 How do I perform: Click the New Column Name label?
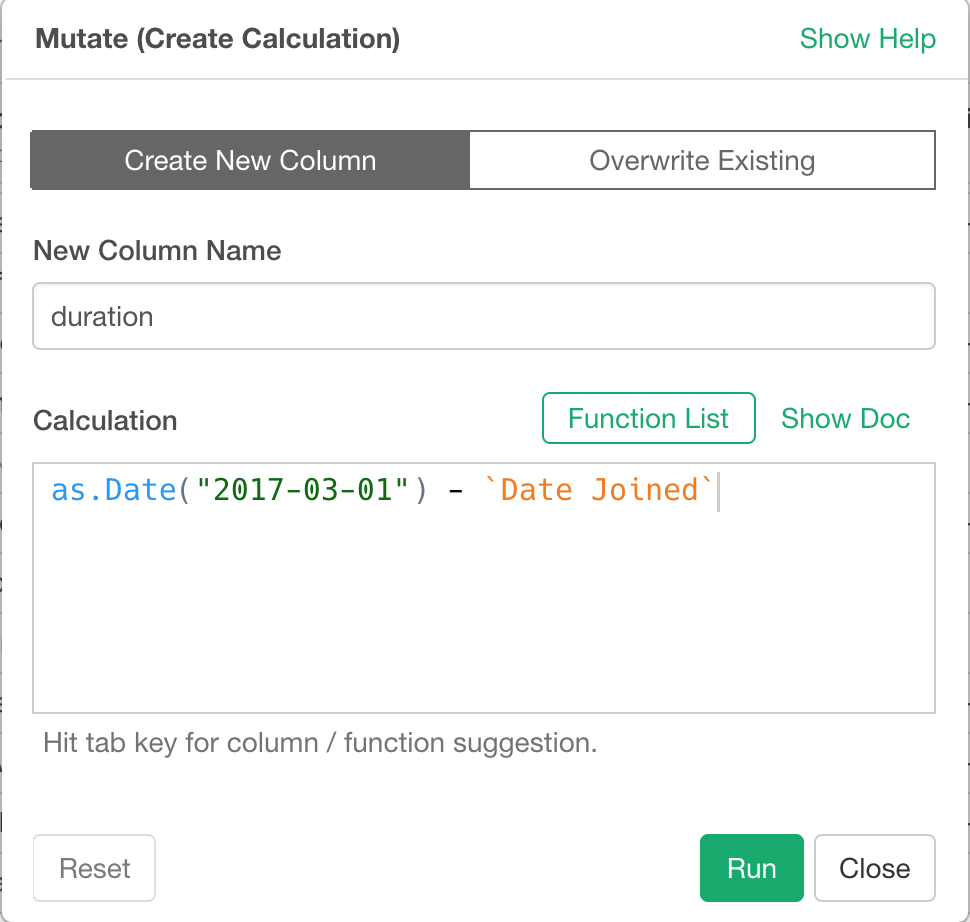(157, 251)
